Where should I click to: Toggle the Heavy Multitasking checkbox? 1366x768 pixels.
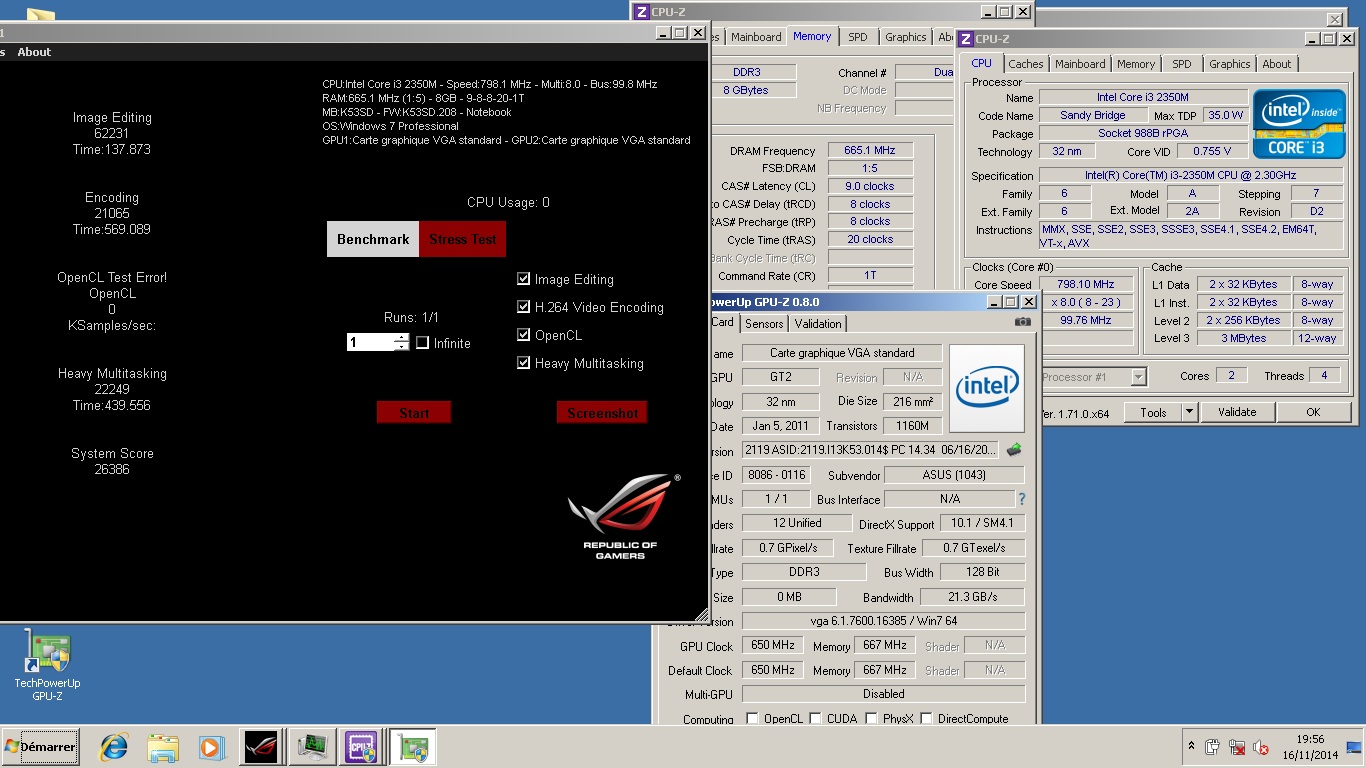point(524,363)
